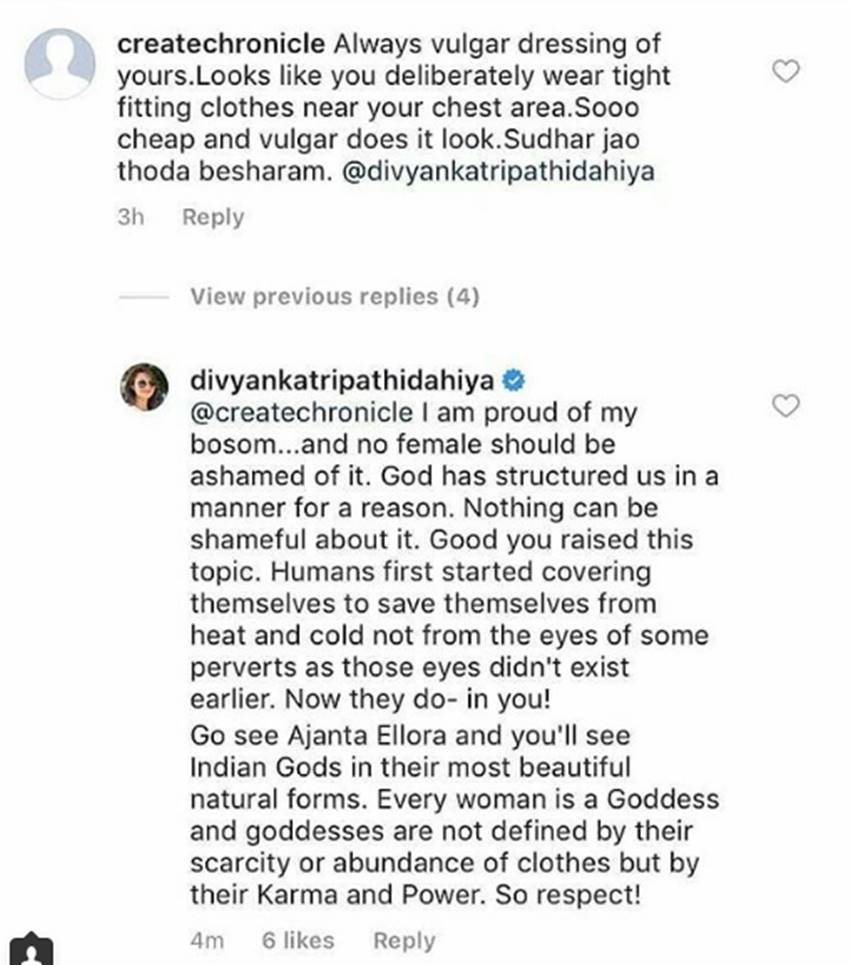The width and height of the screenshot is (850, 965).
Task: Expand View previous replies (4)
Action: [x=334, y=296]
